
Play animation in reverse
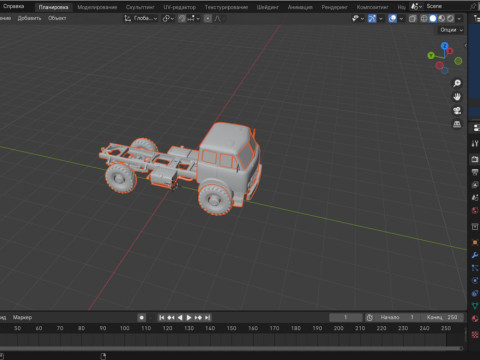180,318
